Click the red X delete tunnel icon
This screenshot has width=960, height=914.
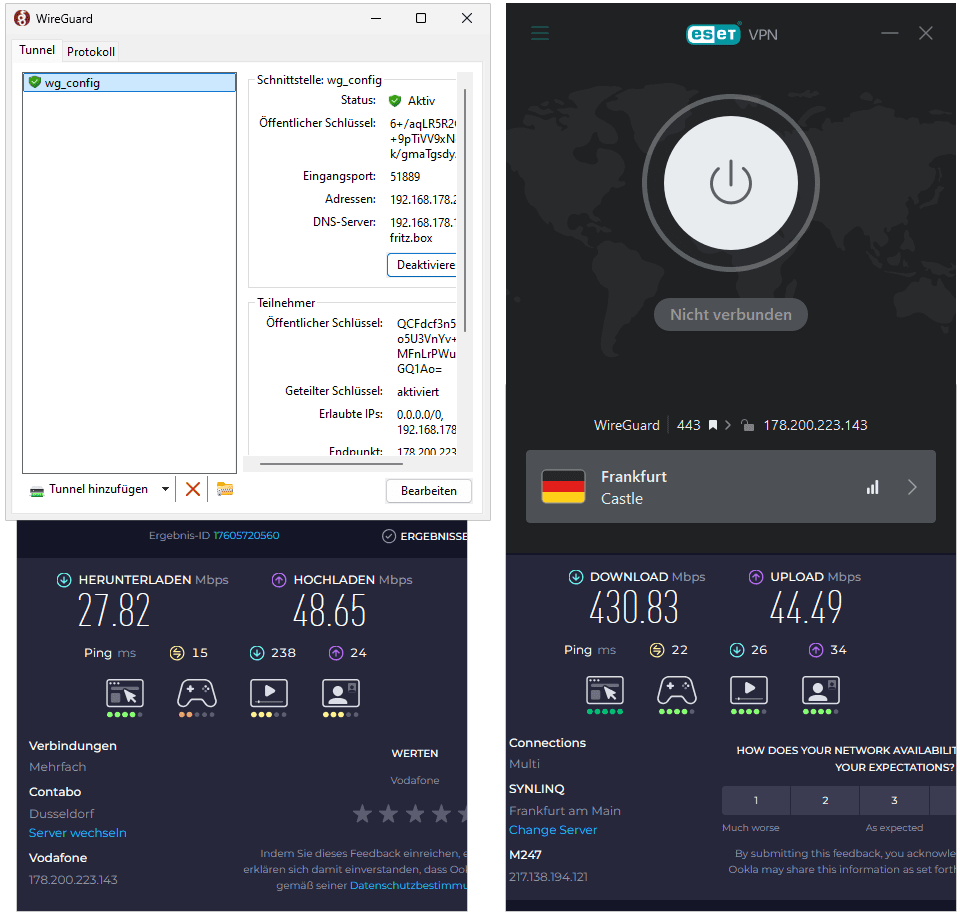(x=193, y=489)
